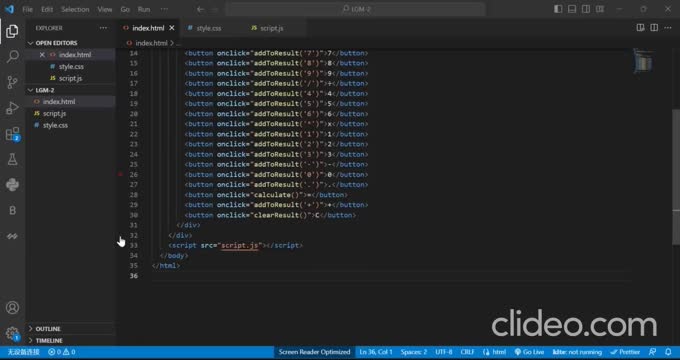The width and height of the screenshot is (680, 360).
Task: Open the Python sidebar view
Action: point(13,185)
